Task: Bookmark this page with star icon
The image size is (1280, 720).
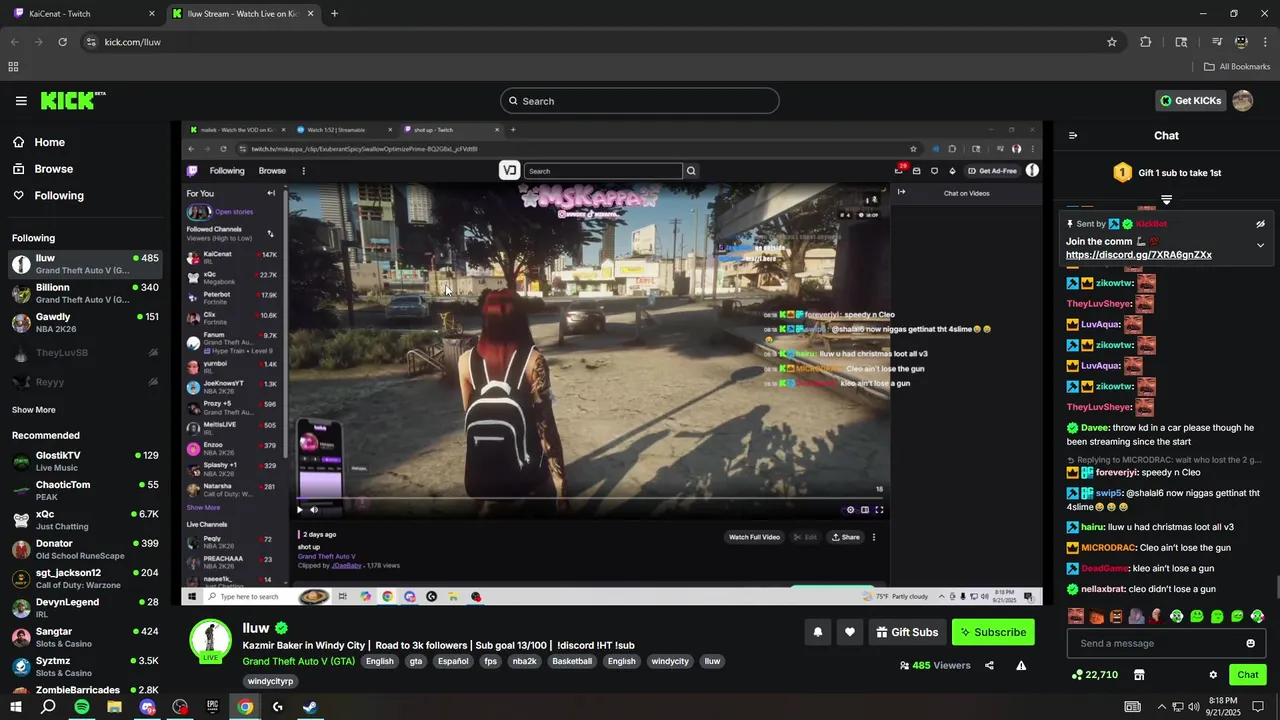Action: (x=1112, y=42)
